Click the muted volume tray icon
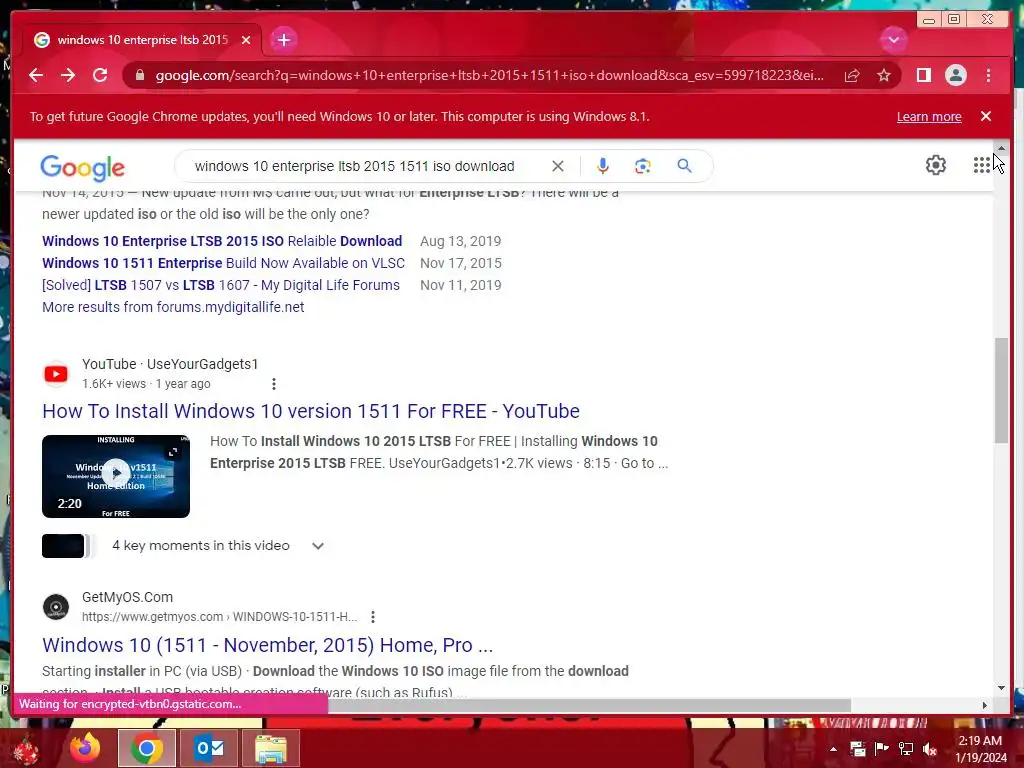Image resolution: width=1024 pixels, height=768 pixels. pyautogui.click(x=929, y=749)
